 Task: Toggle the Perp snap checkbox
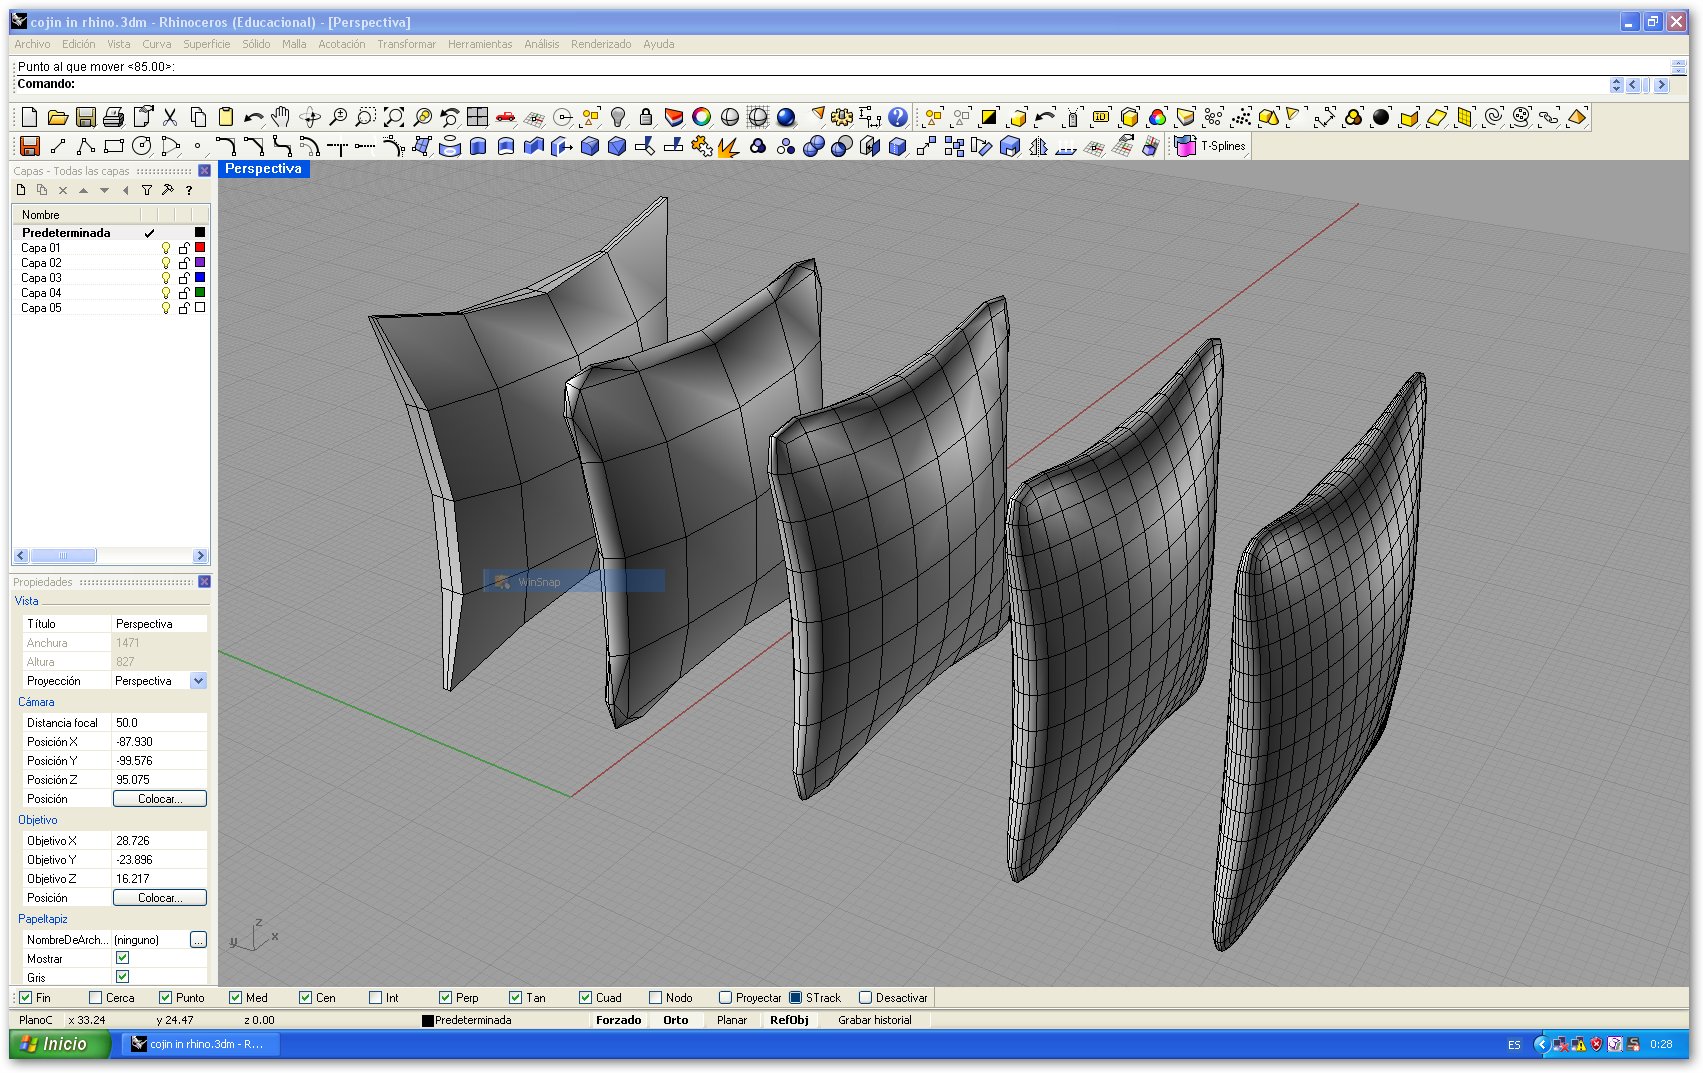[x=446, y=998]
